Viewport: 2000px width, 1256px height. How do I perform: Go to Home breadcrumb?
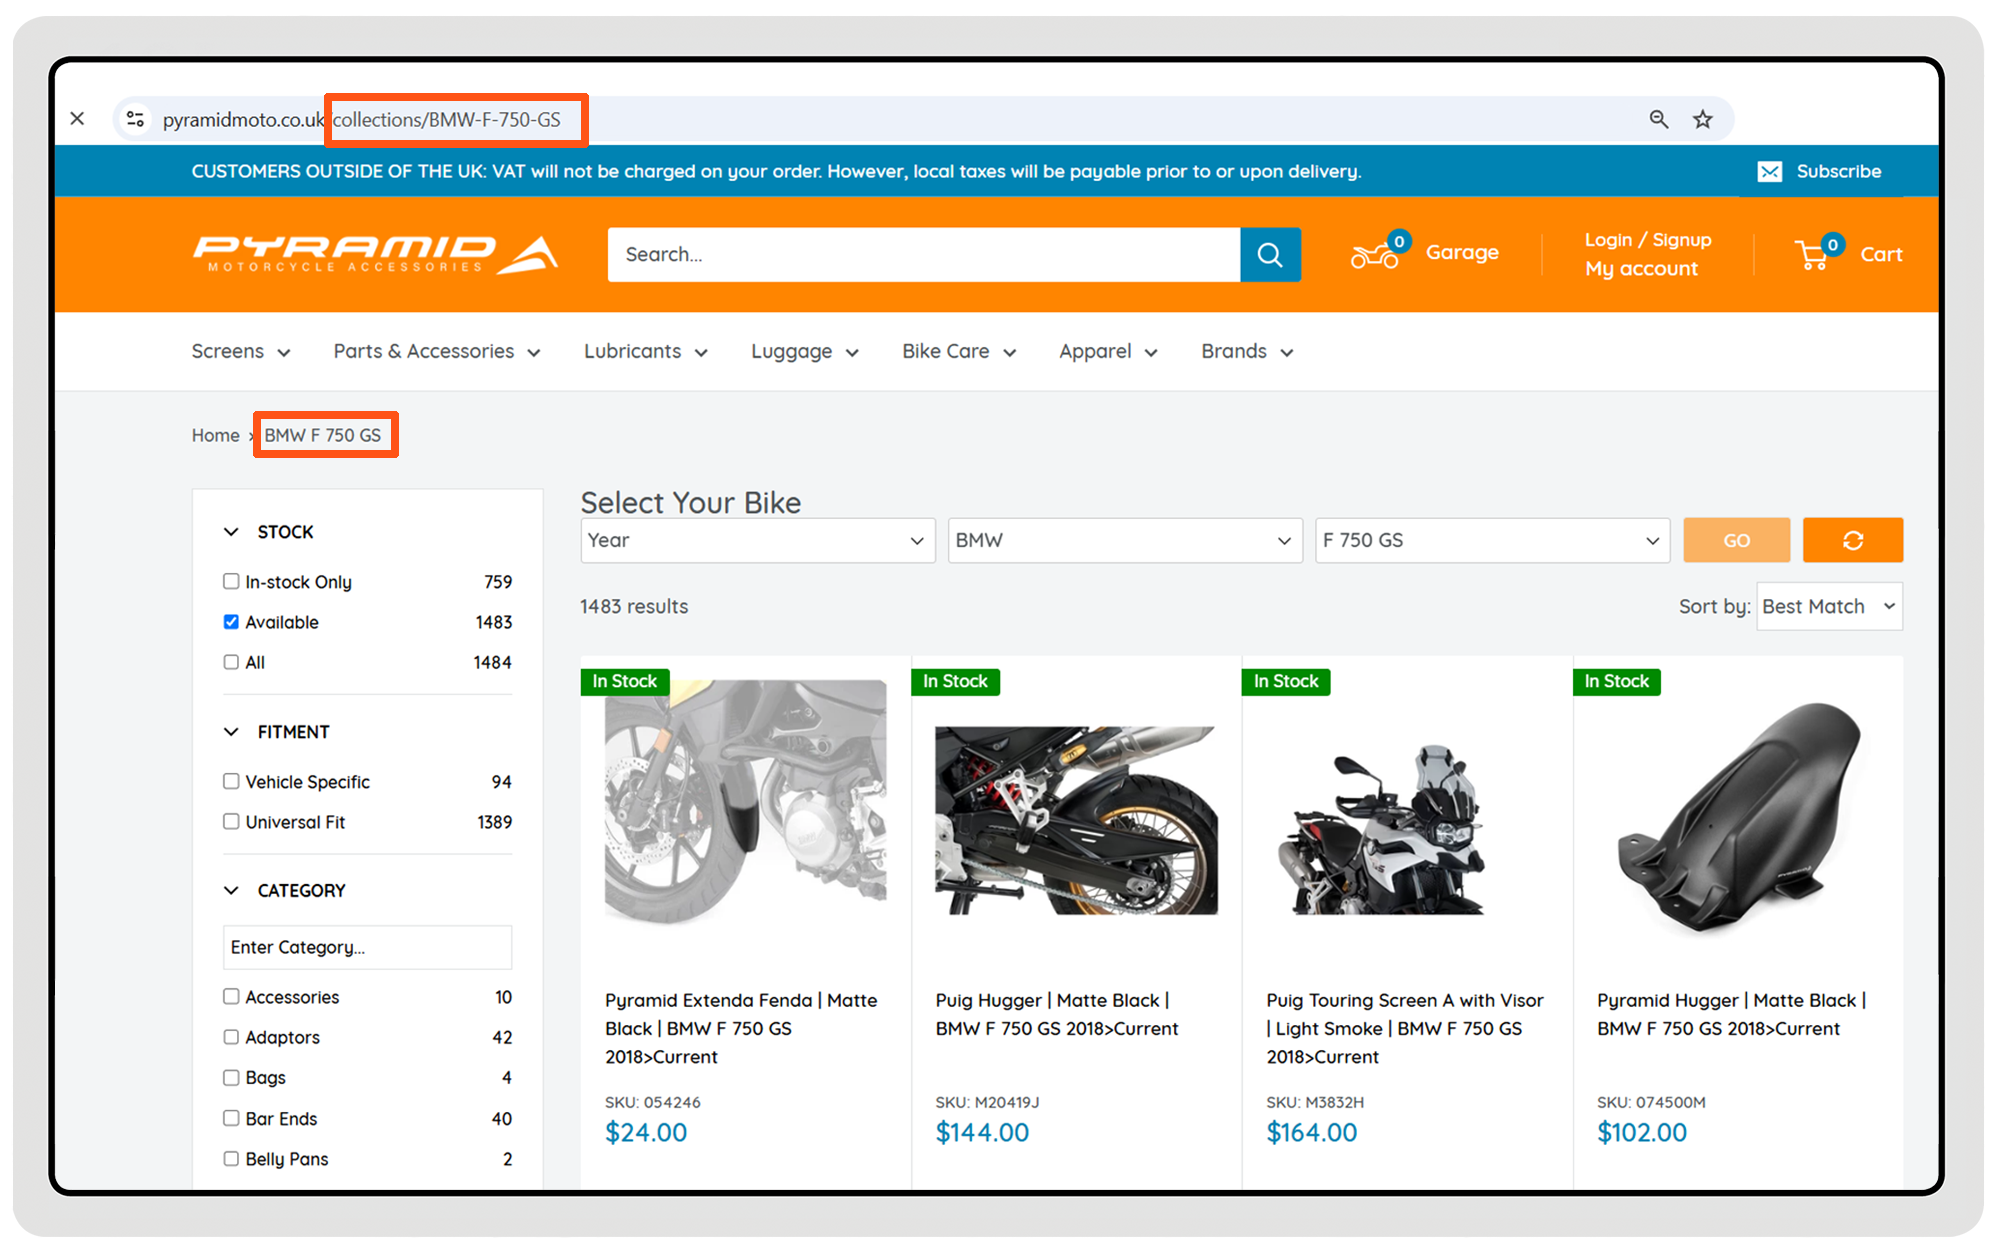[215, 435]
